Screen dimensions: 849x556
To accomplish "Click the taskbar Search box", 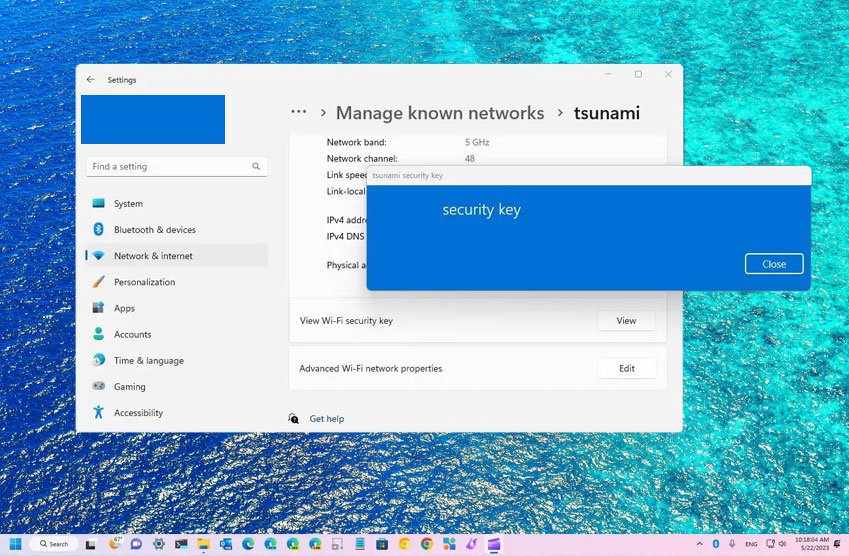I will tap(53, 544).
